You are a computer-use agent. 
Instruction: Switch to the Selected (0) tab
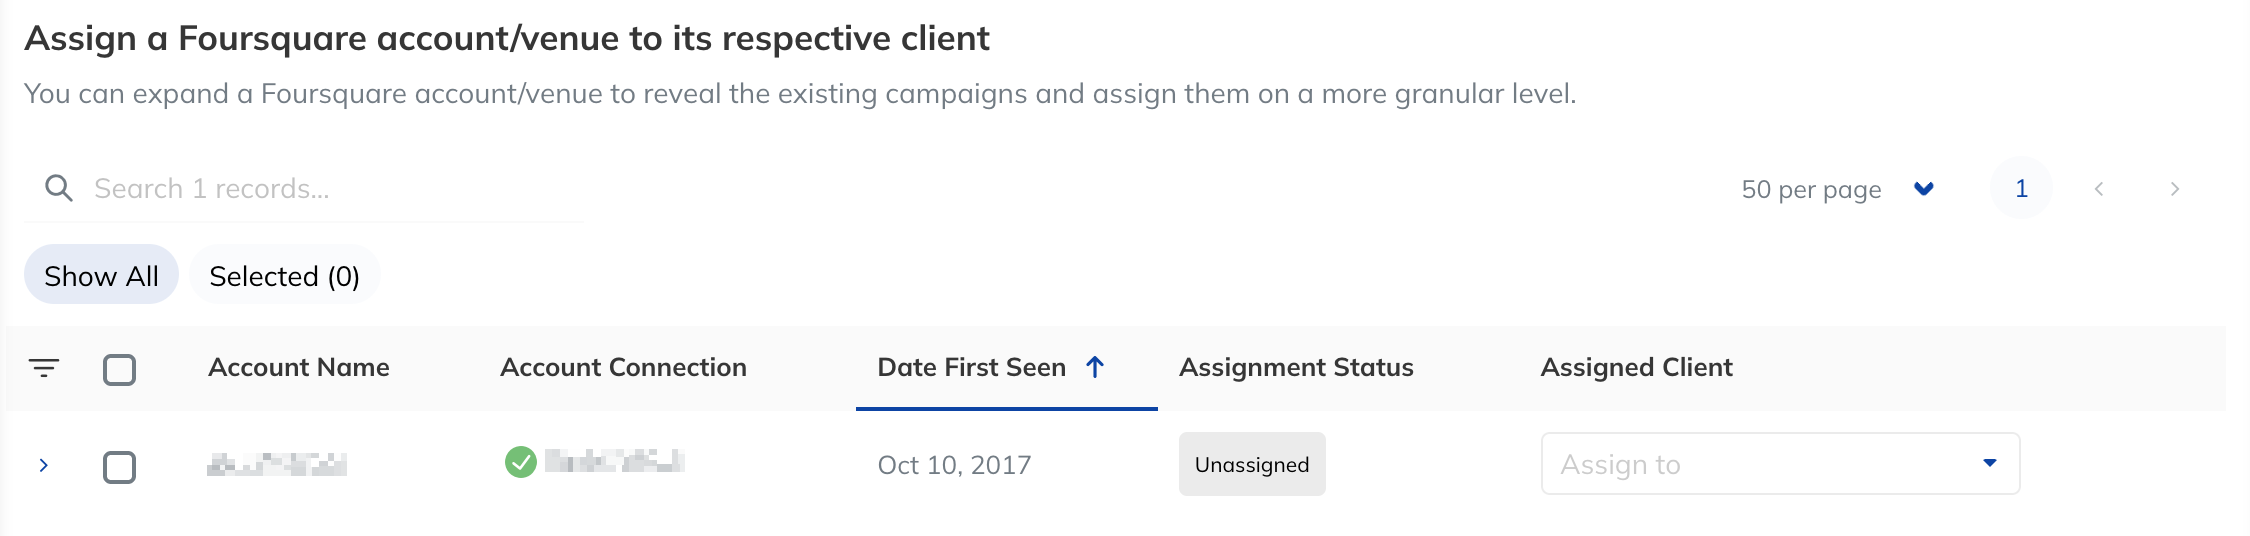[x=284, y=275]
